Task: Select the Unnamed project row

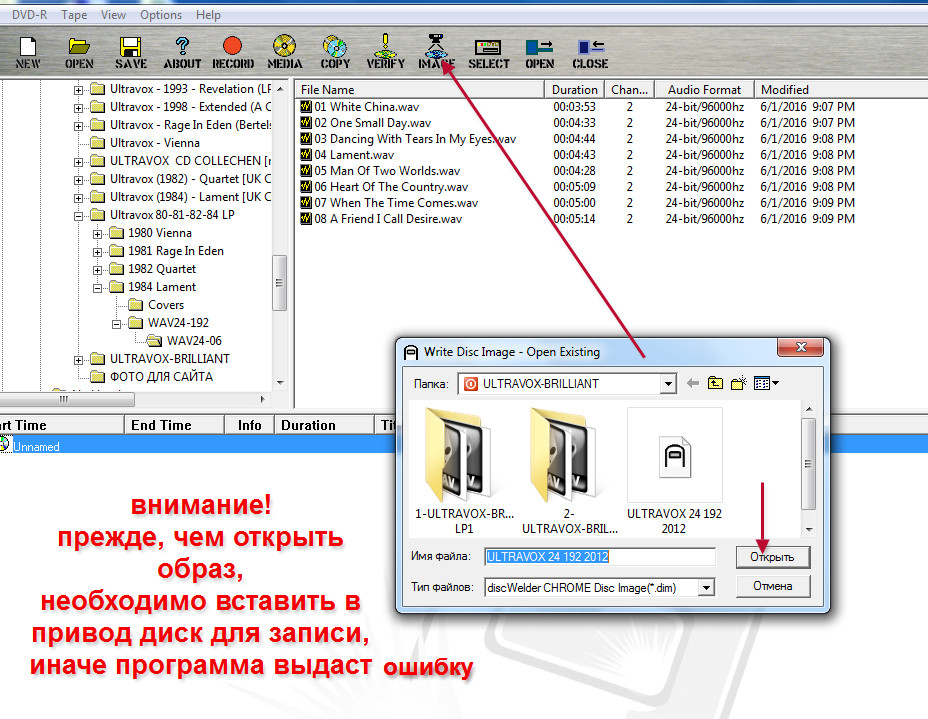Action: (464, 446)
